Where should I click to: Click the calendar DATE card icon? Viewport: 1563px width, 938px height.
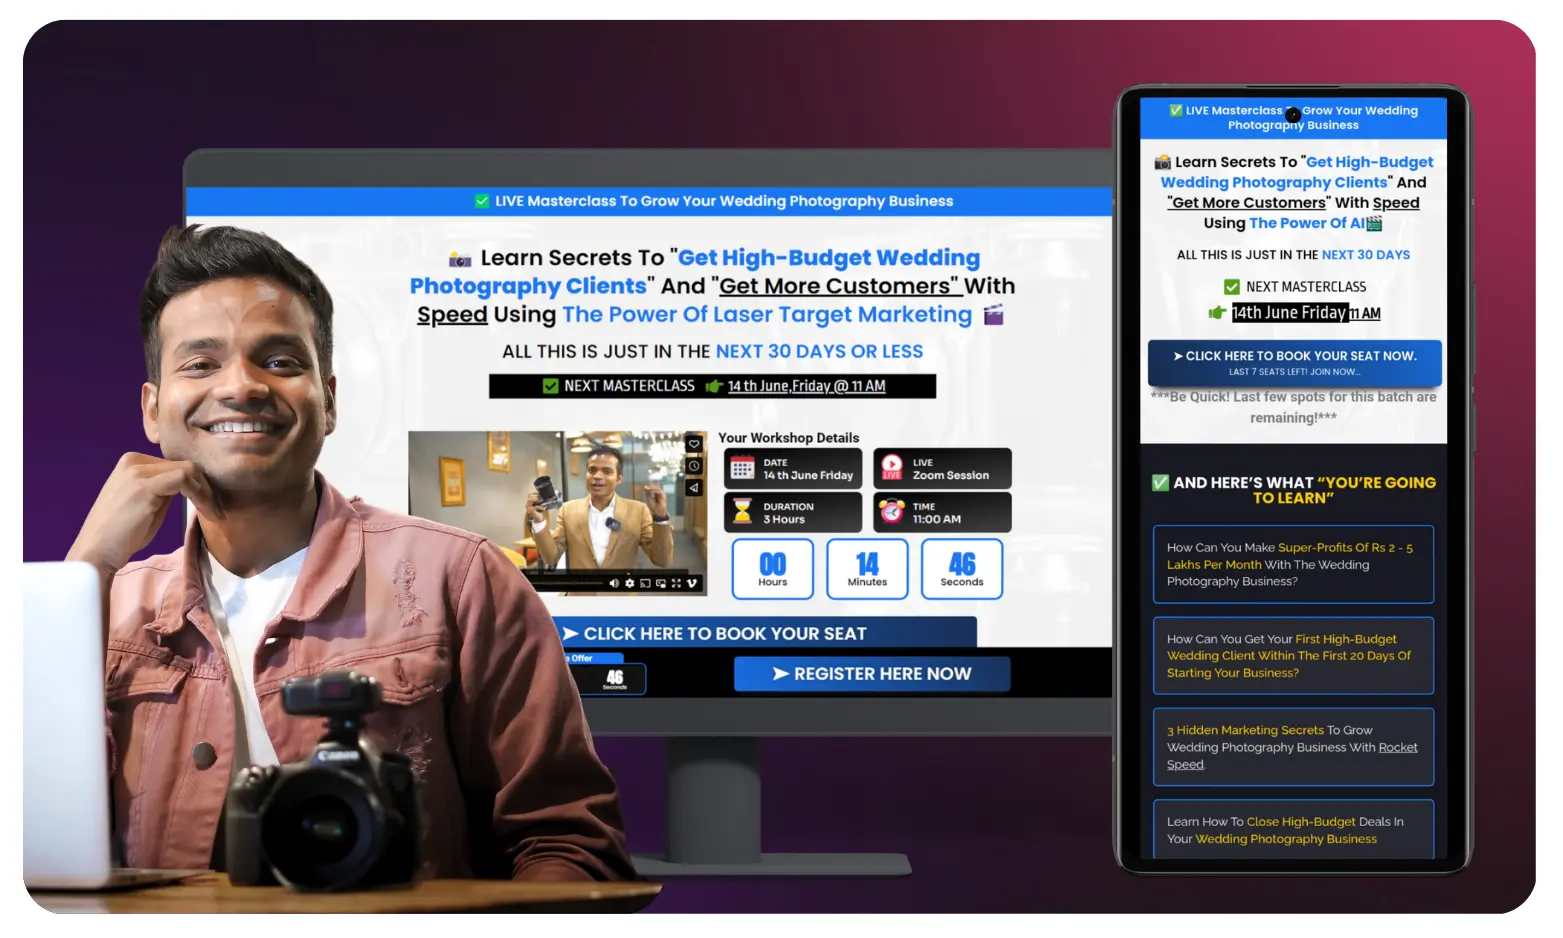click(742, 469)
